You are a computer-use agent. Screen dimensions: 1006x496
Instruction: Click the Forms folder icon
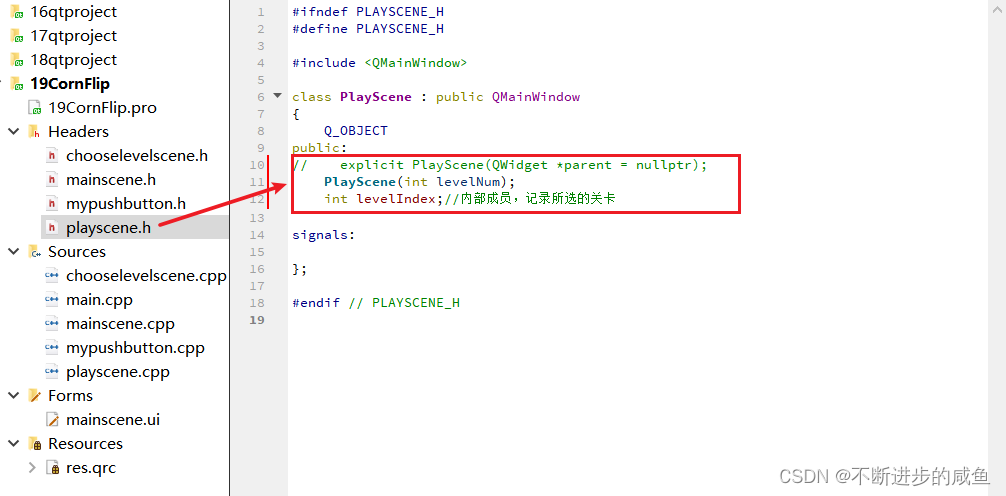point(34,396)
